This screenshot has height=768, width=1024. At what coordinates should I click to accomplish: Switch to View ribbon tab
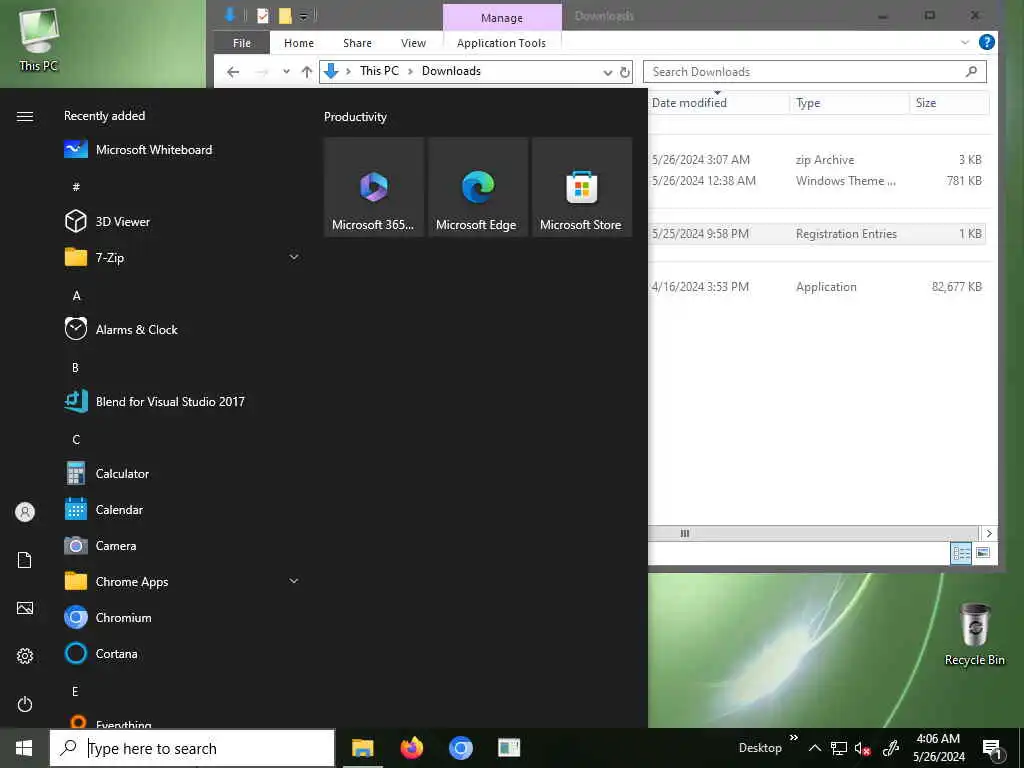(x=413, y=42)
